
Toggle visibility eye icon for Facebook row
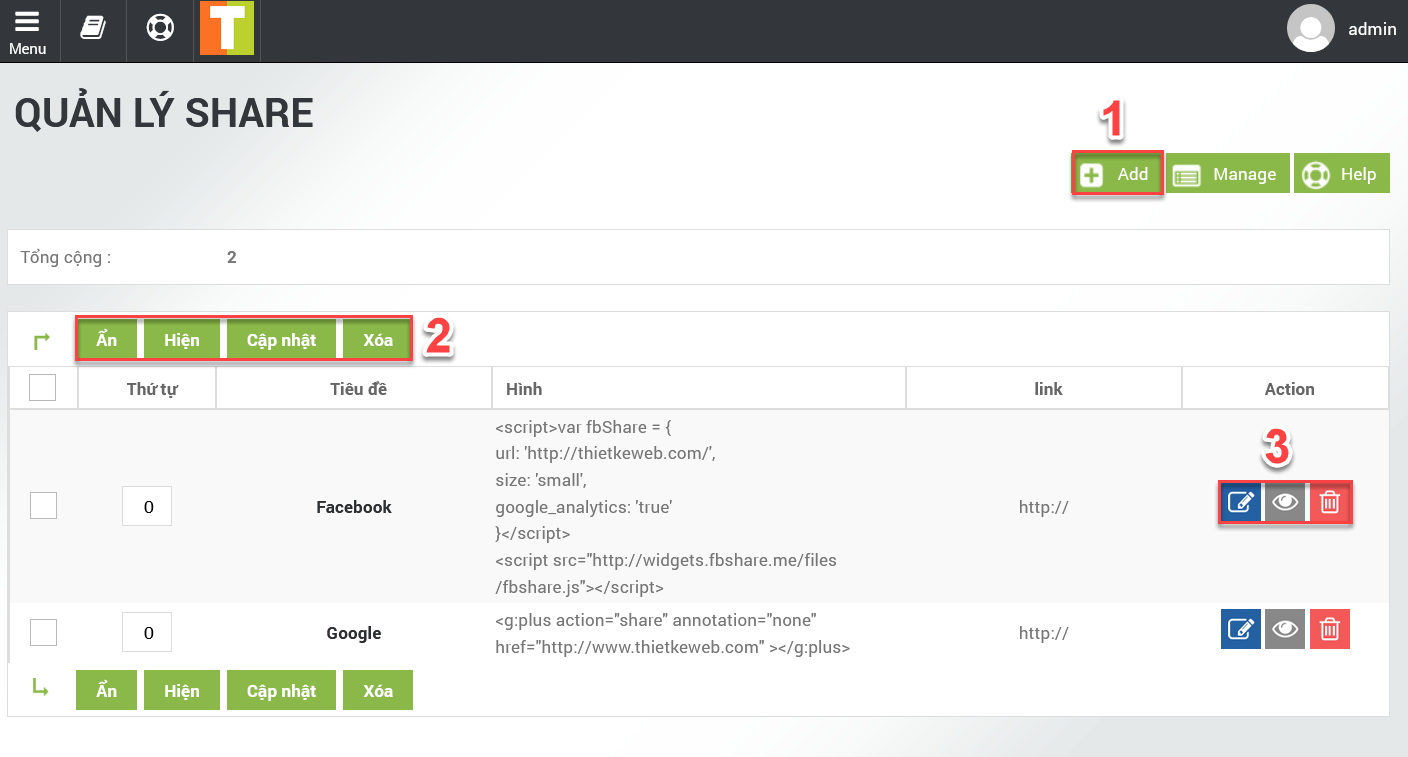1285,503
